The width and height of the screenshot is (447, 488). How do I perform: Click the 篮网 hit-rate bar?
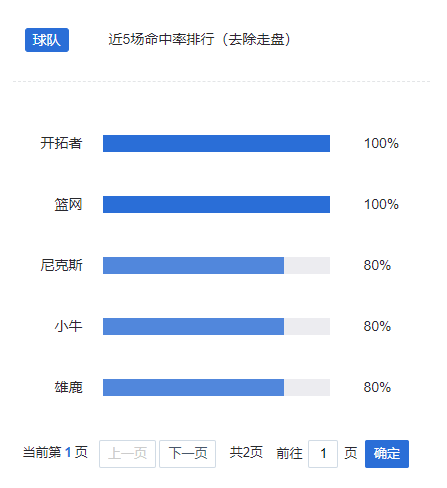(x=216, y=204)
